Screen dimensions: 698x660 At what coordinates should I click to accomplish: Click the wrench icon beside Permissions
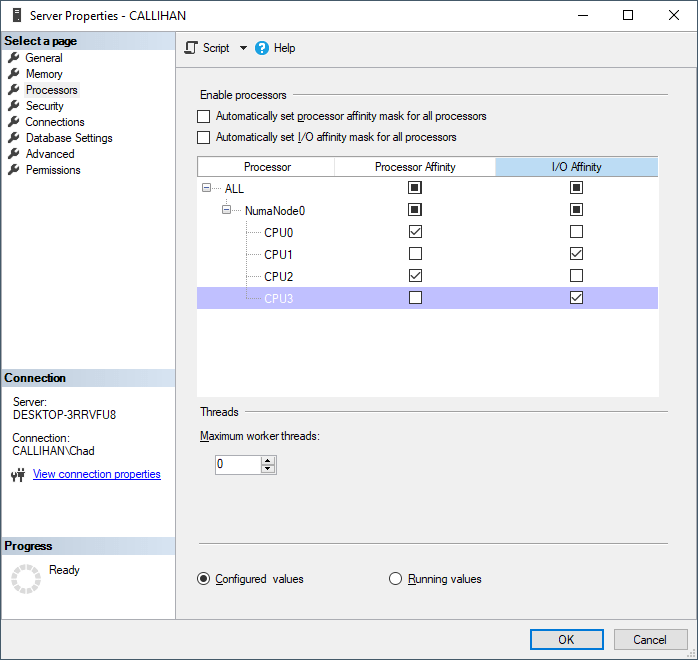pyautogui.click(x=14, y=170)
